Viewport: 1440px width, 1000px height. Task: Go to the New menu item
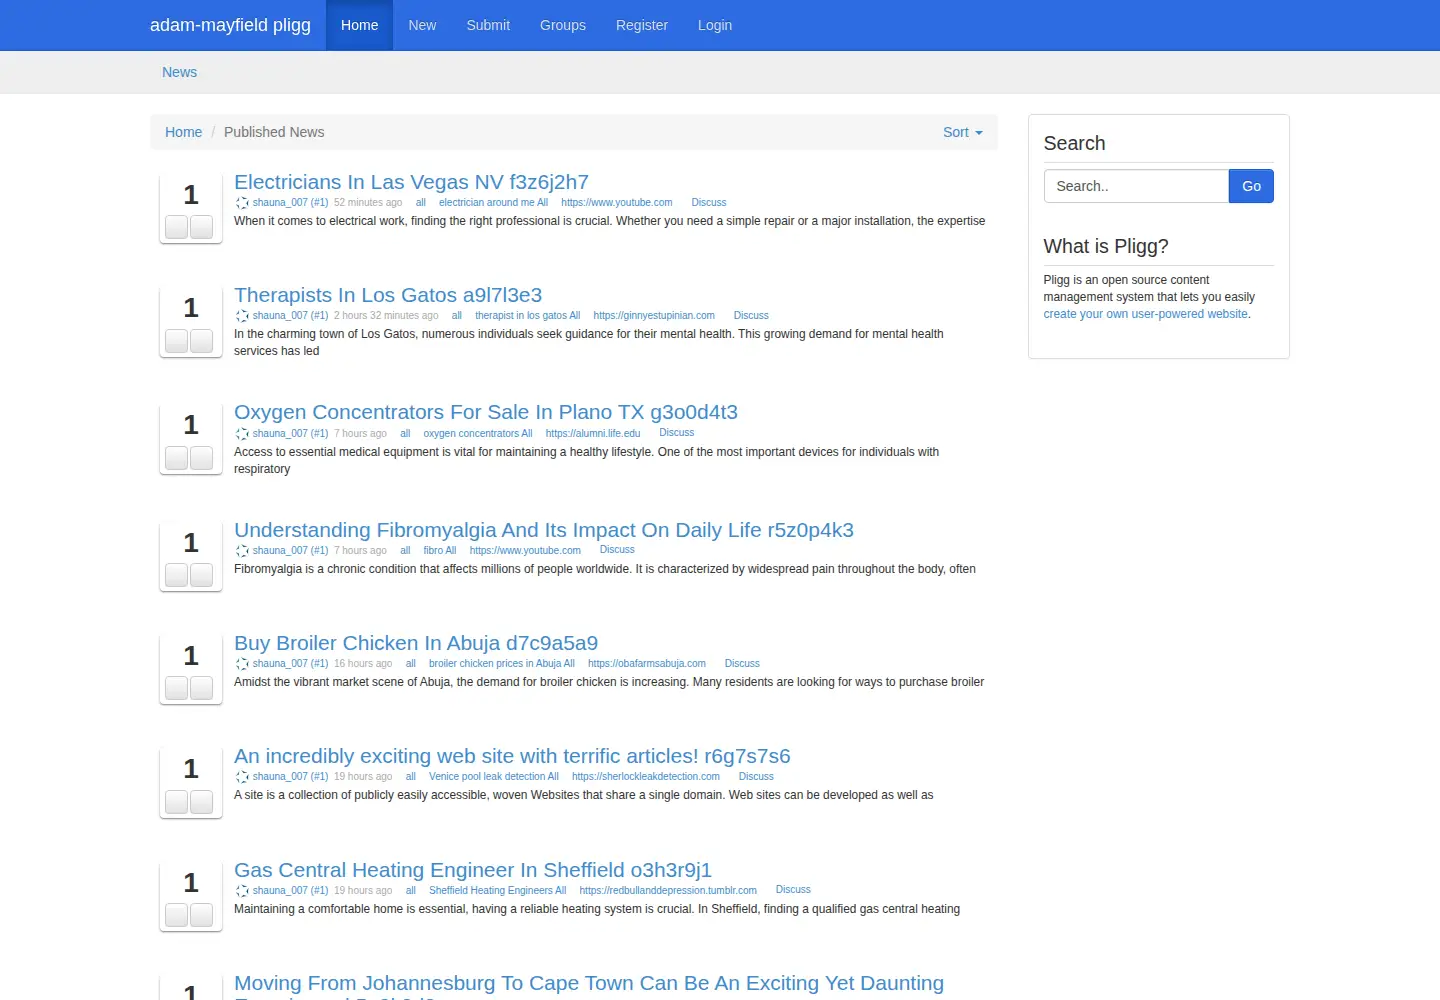click(422, 25)
